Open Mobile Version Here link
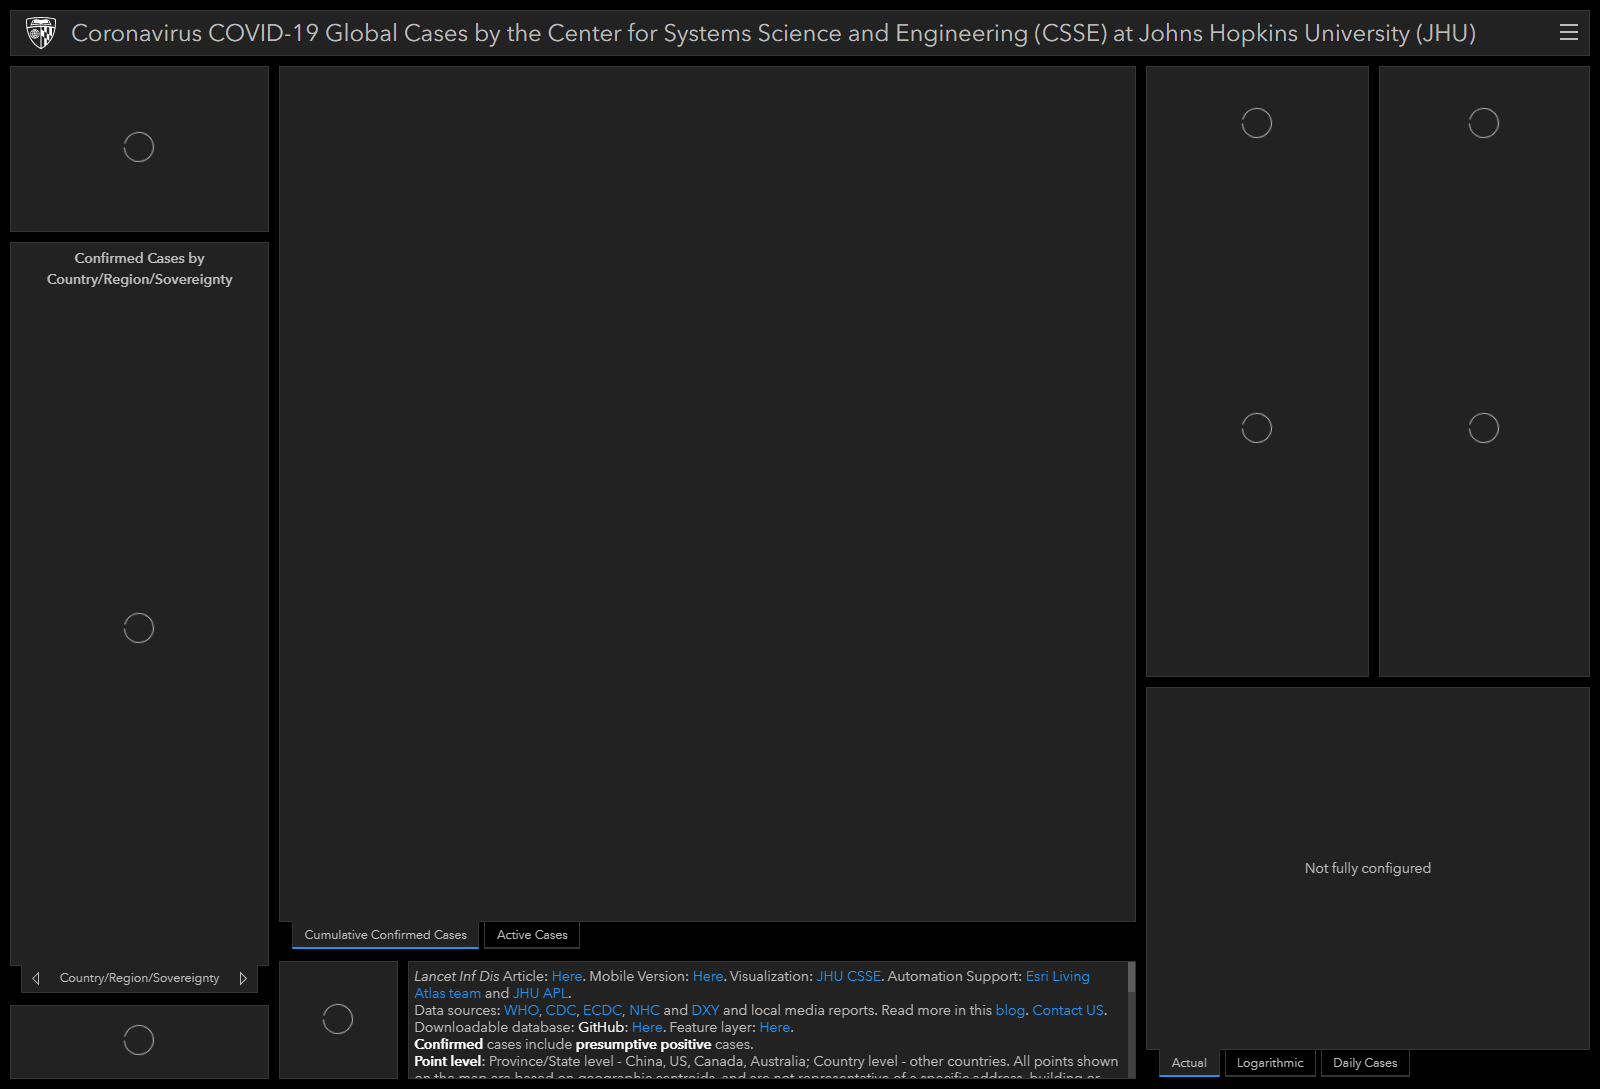Image resolution: width=1600 pixels, height=1089 pixels. click(x=708, y=976)
